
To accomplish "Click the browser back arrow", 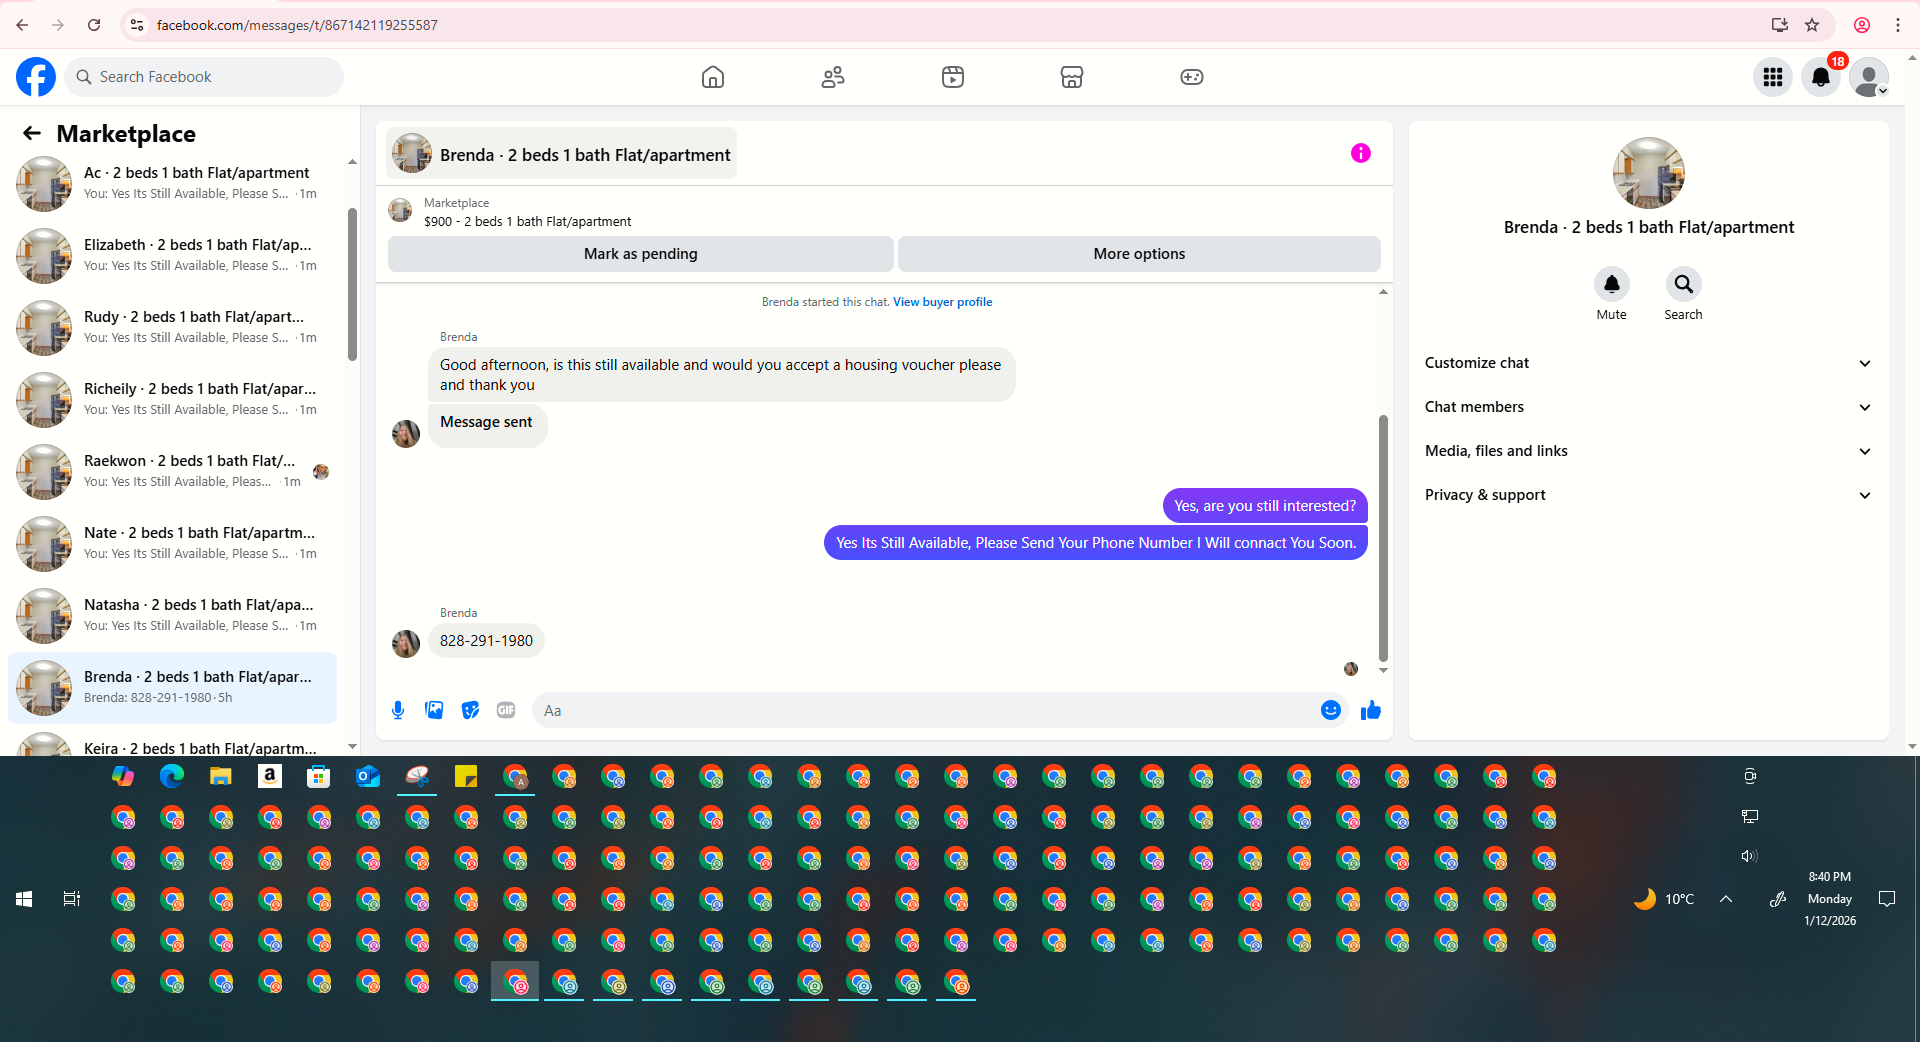I will 22,25.
